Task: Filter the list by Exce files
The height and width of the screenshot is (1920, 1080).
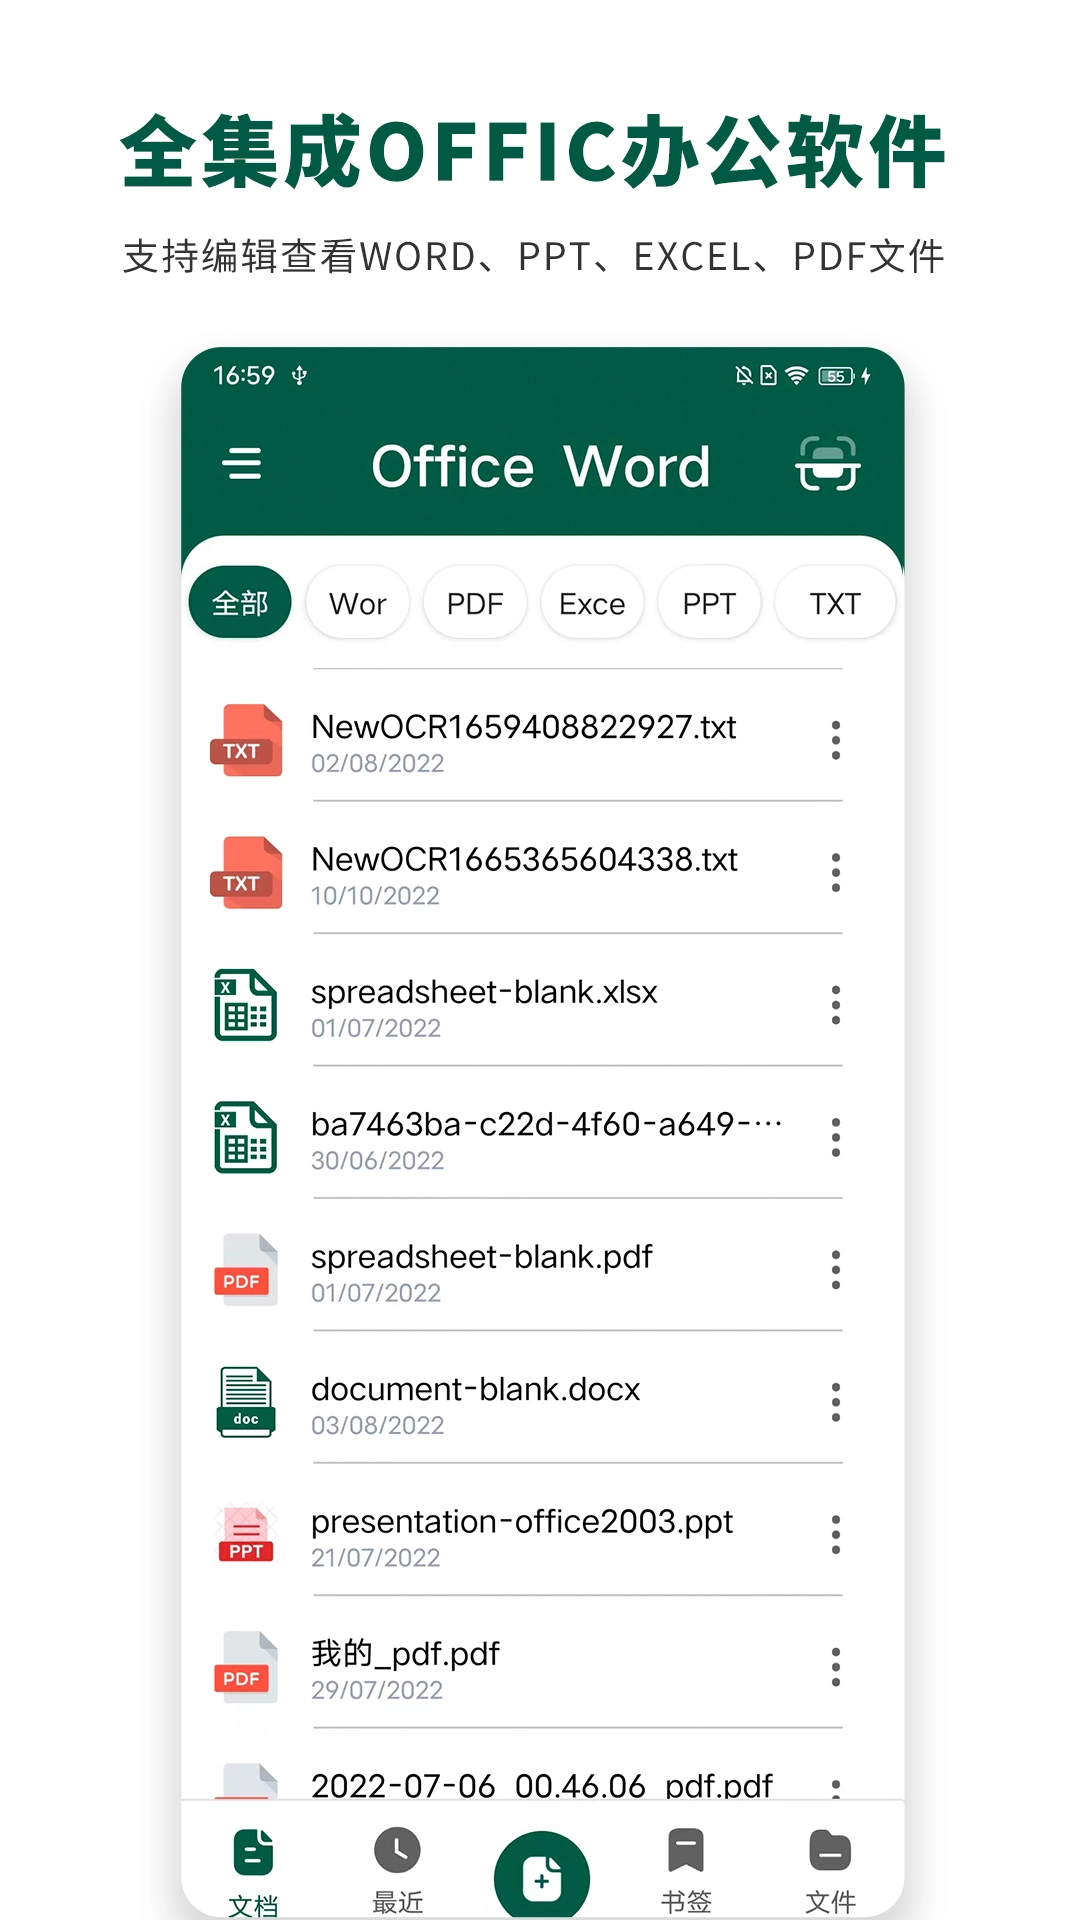Action: coord(592,603)
